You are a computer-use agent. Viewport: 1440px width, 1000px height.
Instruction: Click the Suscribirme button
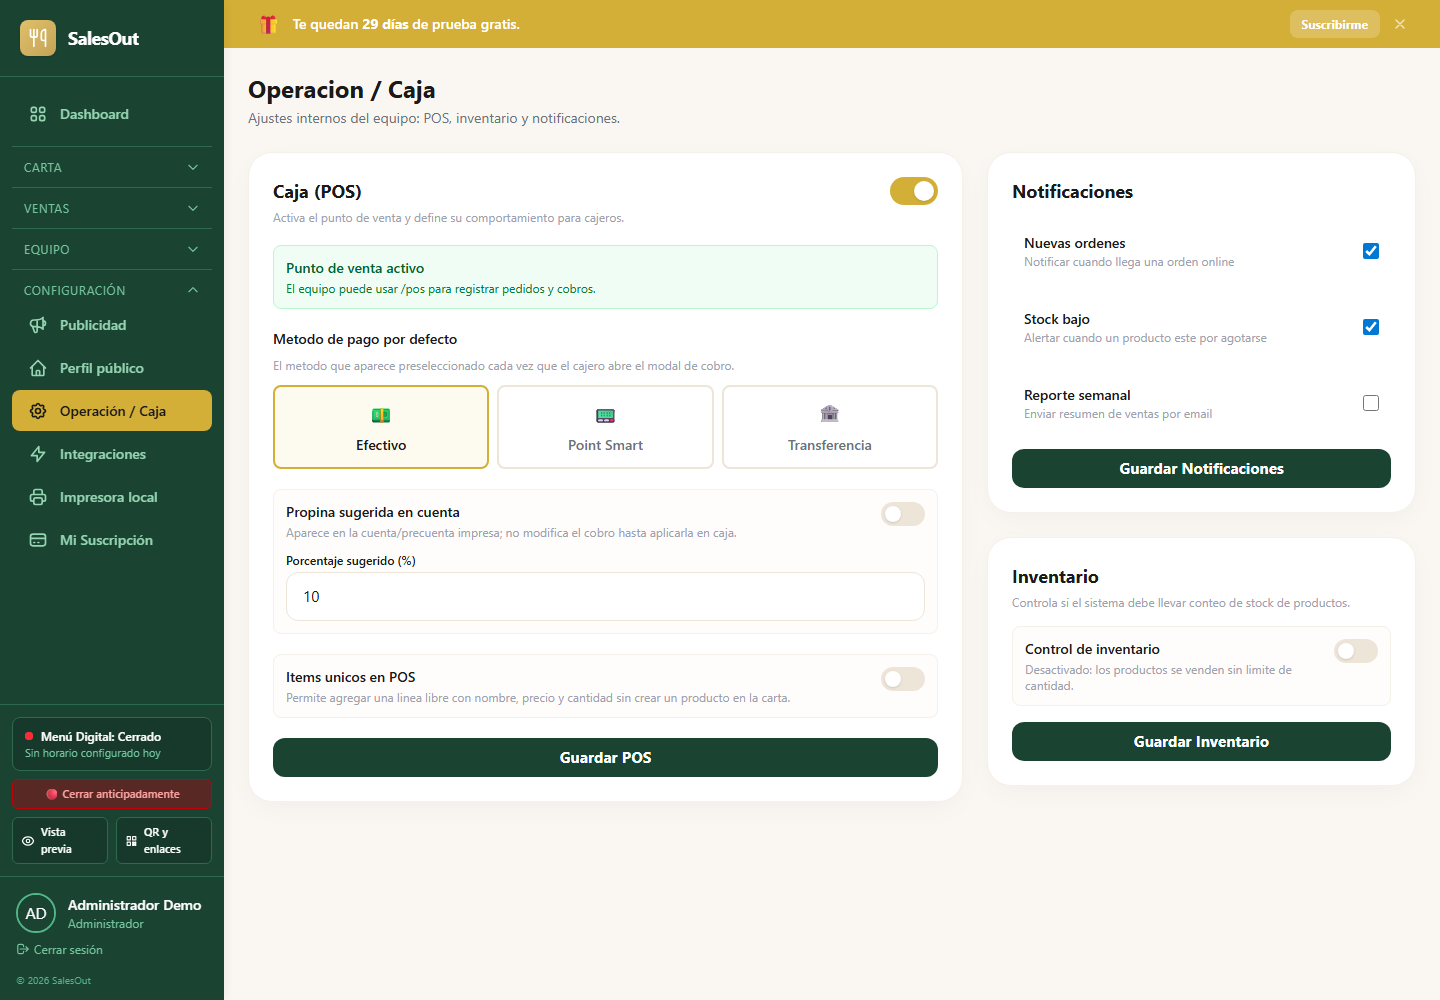pos(1334,24)
